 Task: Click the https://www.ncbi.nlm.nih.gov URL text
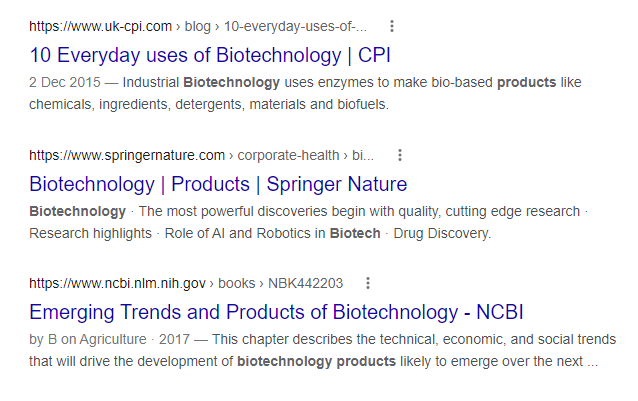[x=117, y=283]
